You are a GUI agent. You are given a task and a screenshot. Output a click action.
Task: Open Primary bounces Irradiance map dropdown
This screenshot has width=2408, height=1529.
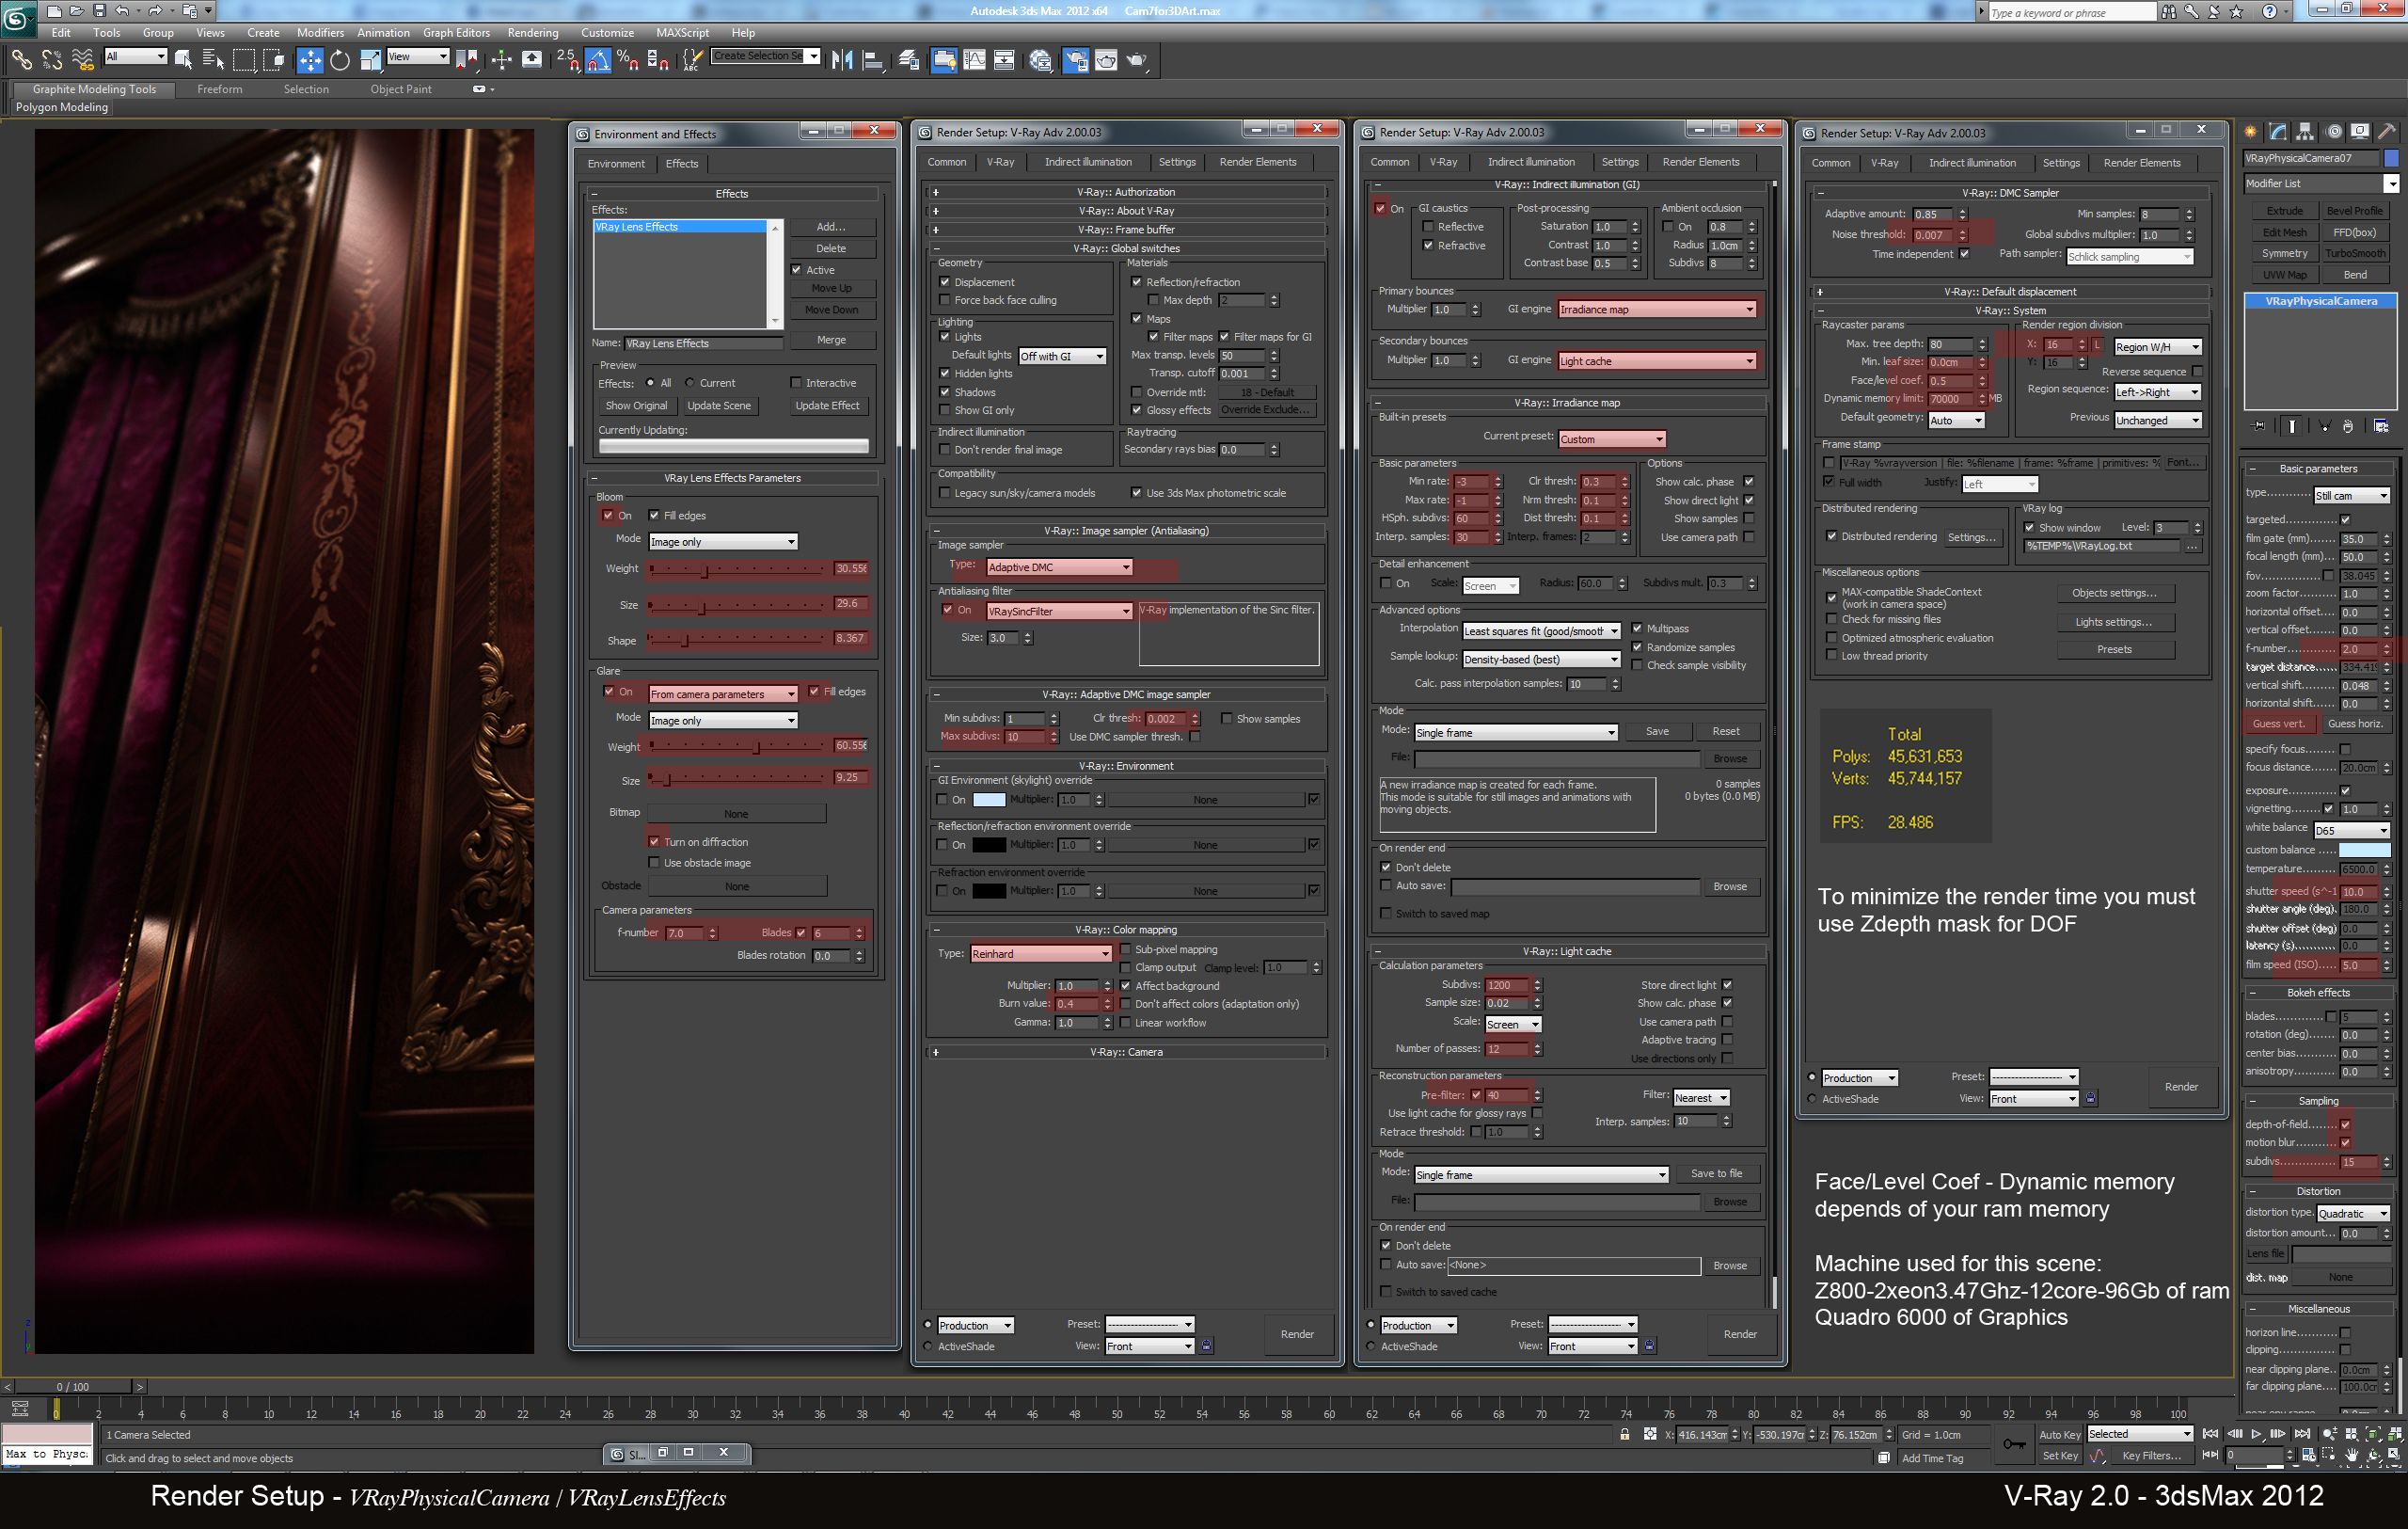tap(1657, 309)
